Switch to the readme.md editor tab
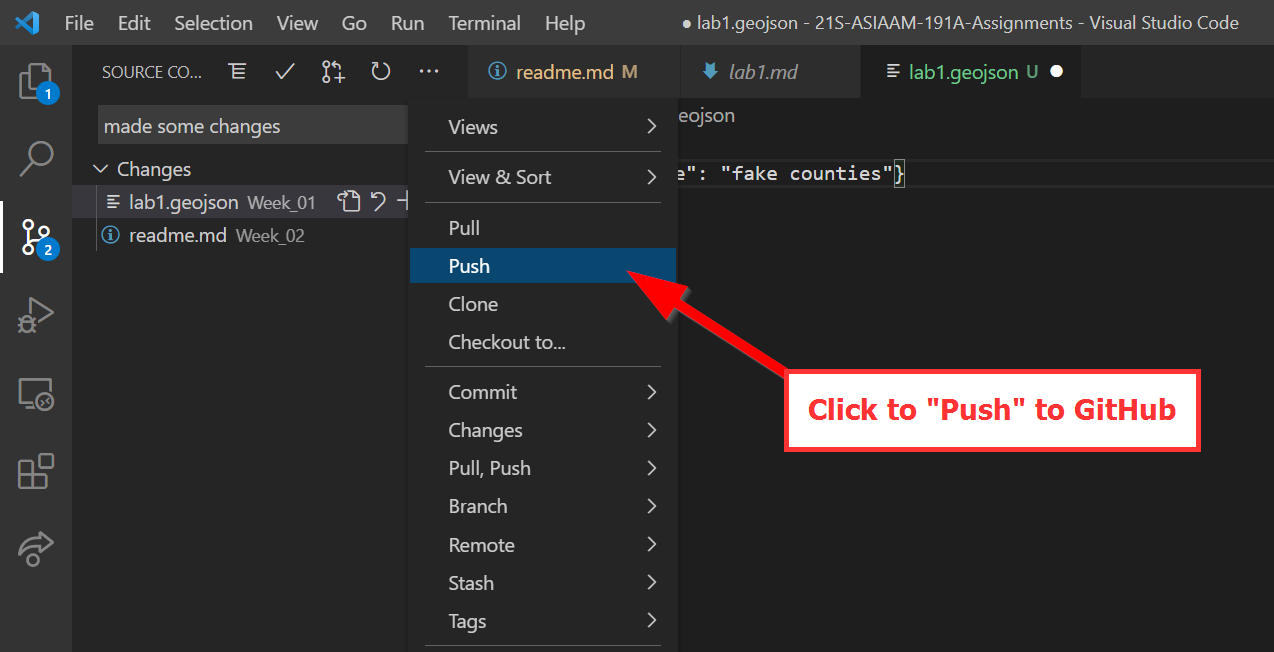Screen dimensions: 1274x652 pos(564,72)
